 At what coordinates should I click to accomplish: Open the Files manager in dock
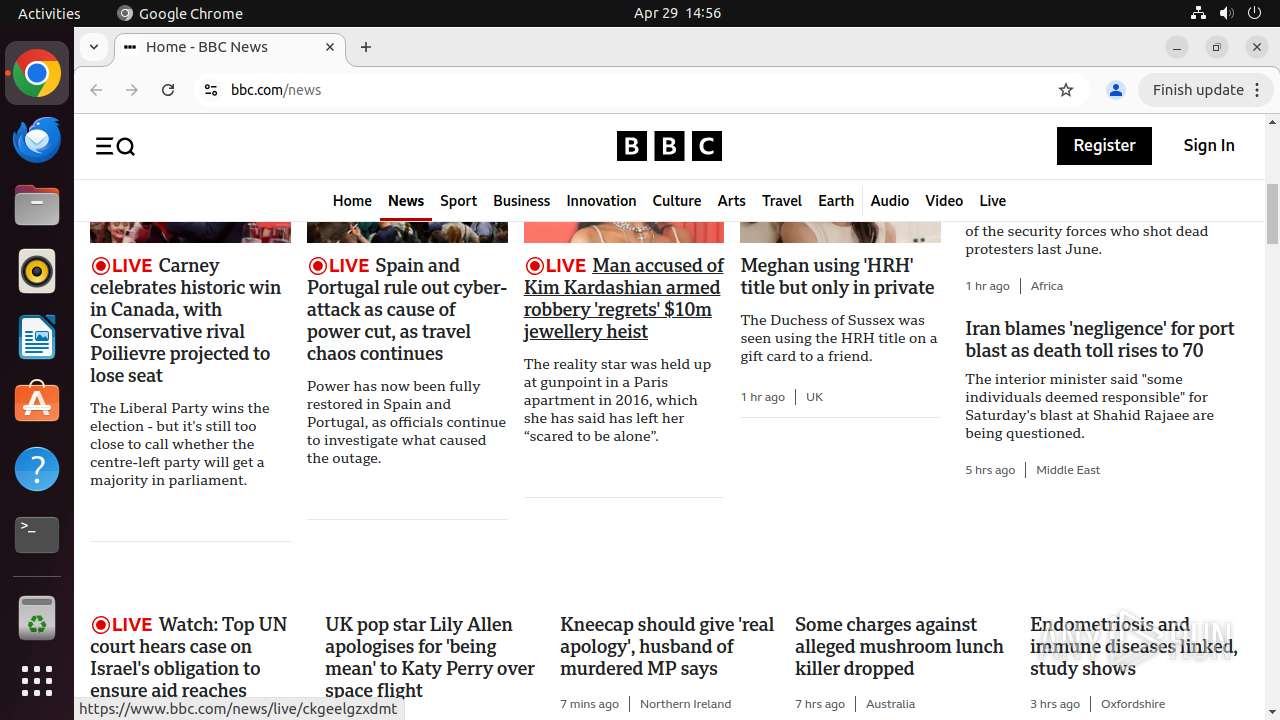(x=37, y=206)
